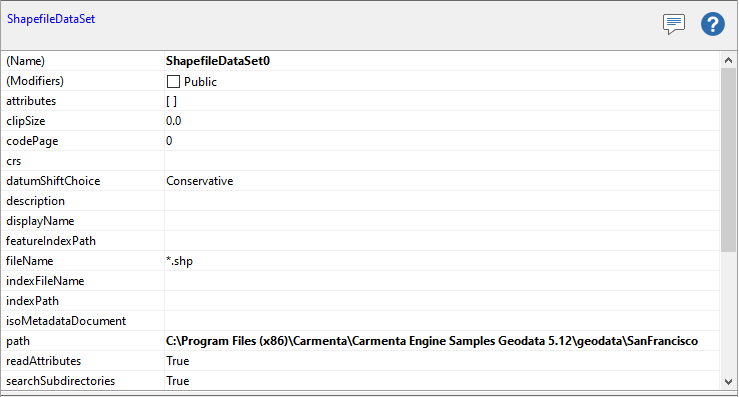This screenshot has height=397, width=739.
Task: Toggle the Public modifier checkbox
Action: click(173, 82)
